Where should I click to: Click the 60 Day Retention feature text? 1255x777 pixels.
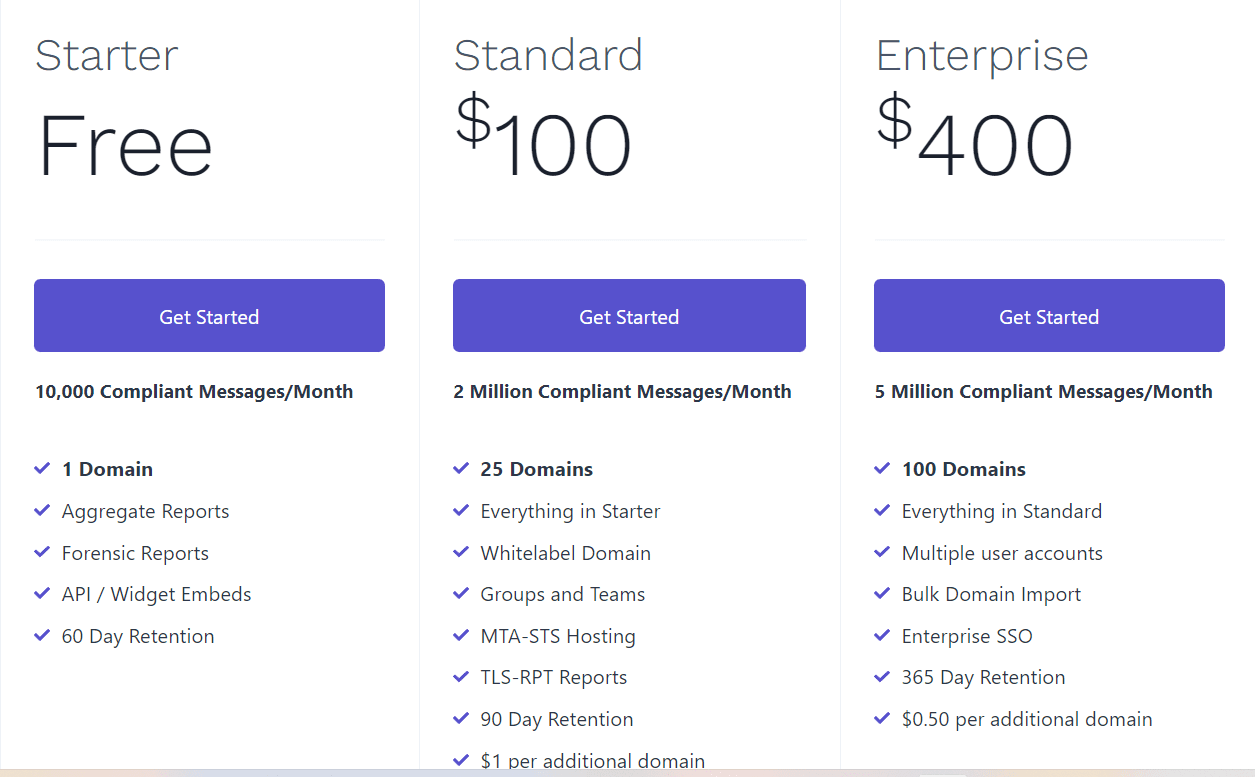tap(137, 635)
